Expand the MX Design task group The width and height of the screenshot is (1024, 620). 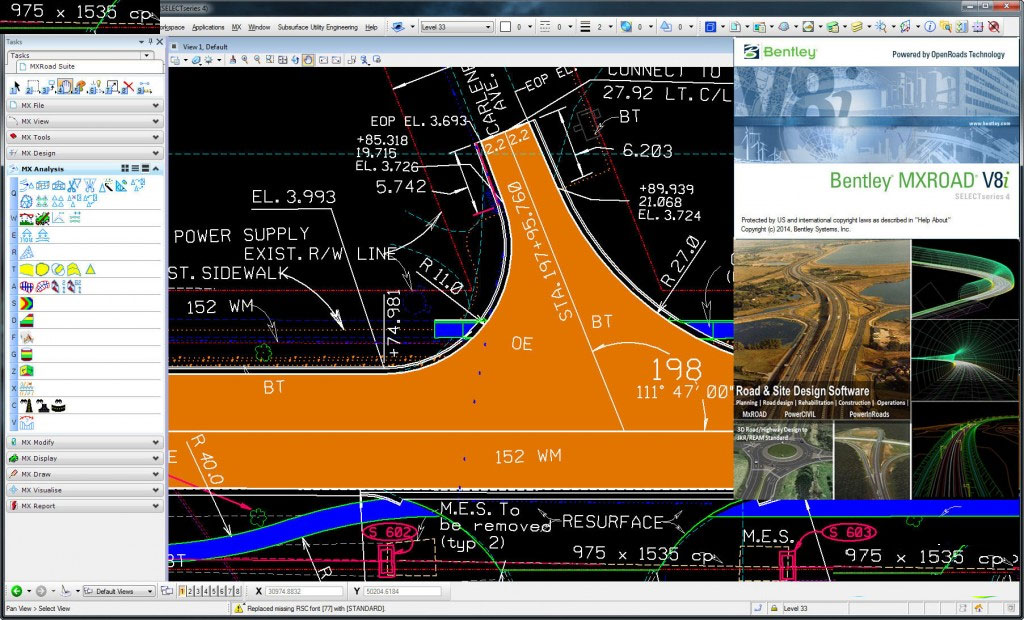[85, 153]
